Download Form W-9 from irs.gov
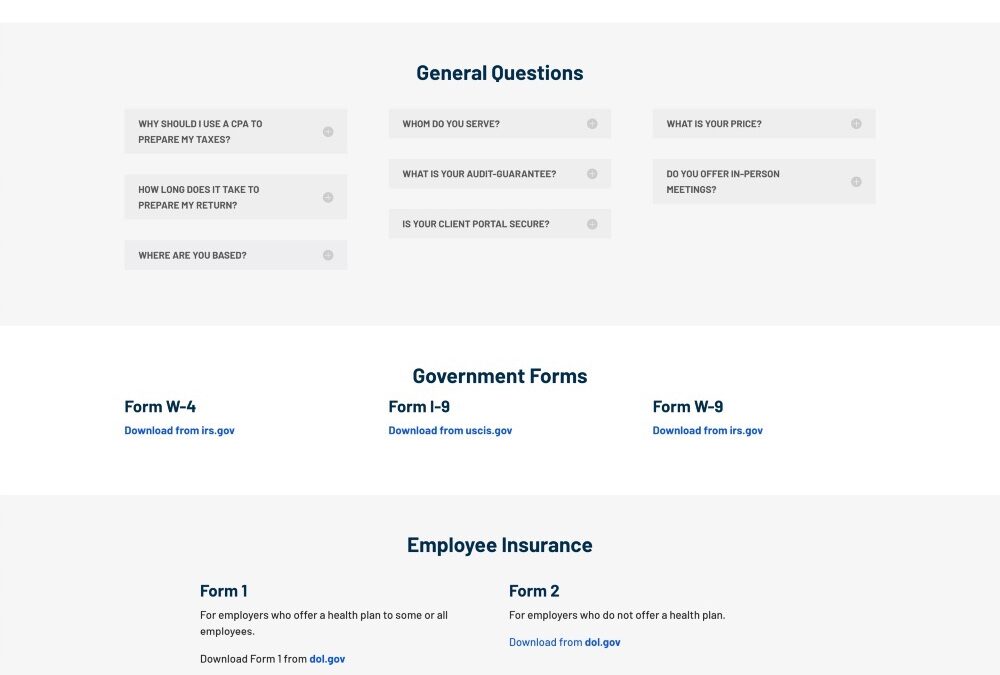Image resolution: width=1000 pixels, height=675 pixels. [708, 431]
